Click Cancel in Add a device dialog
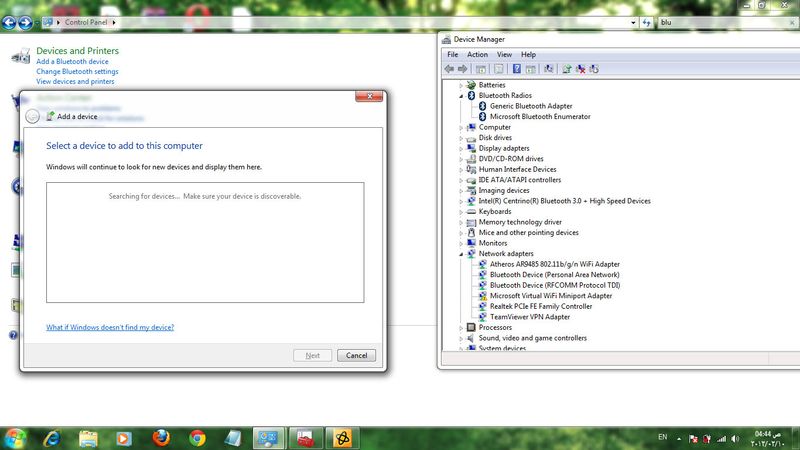This screenshot has width=800, height=450. (x=356, y=355)
